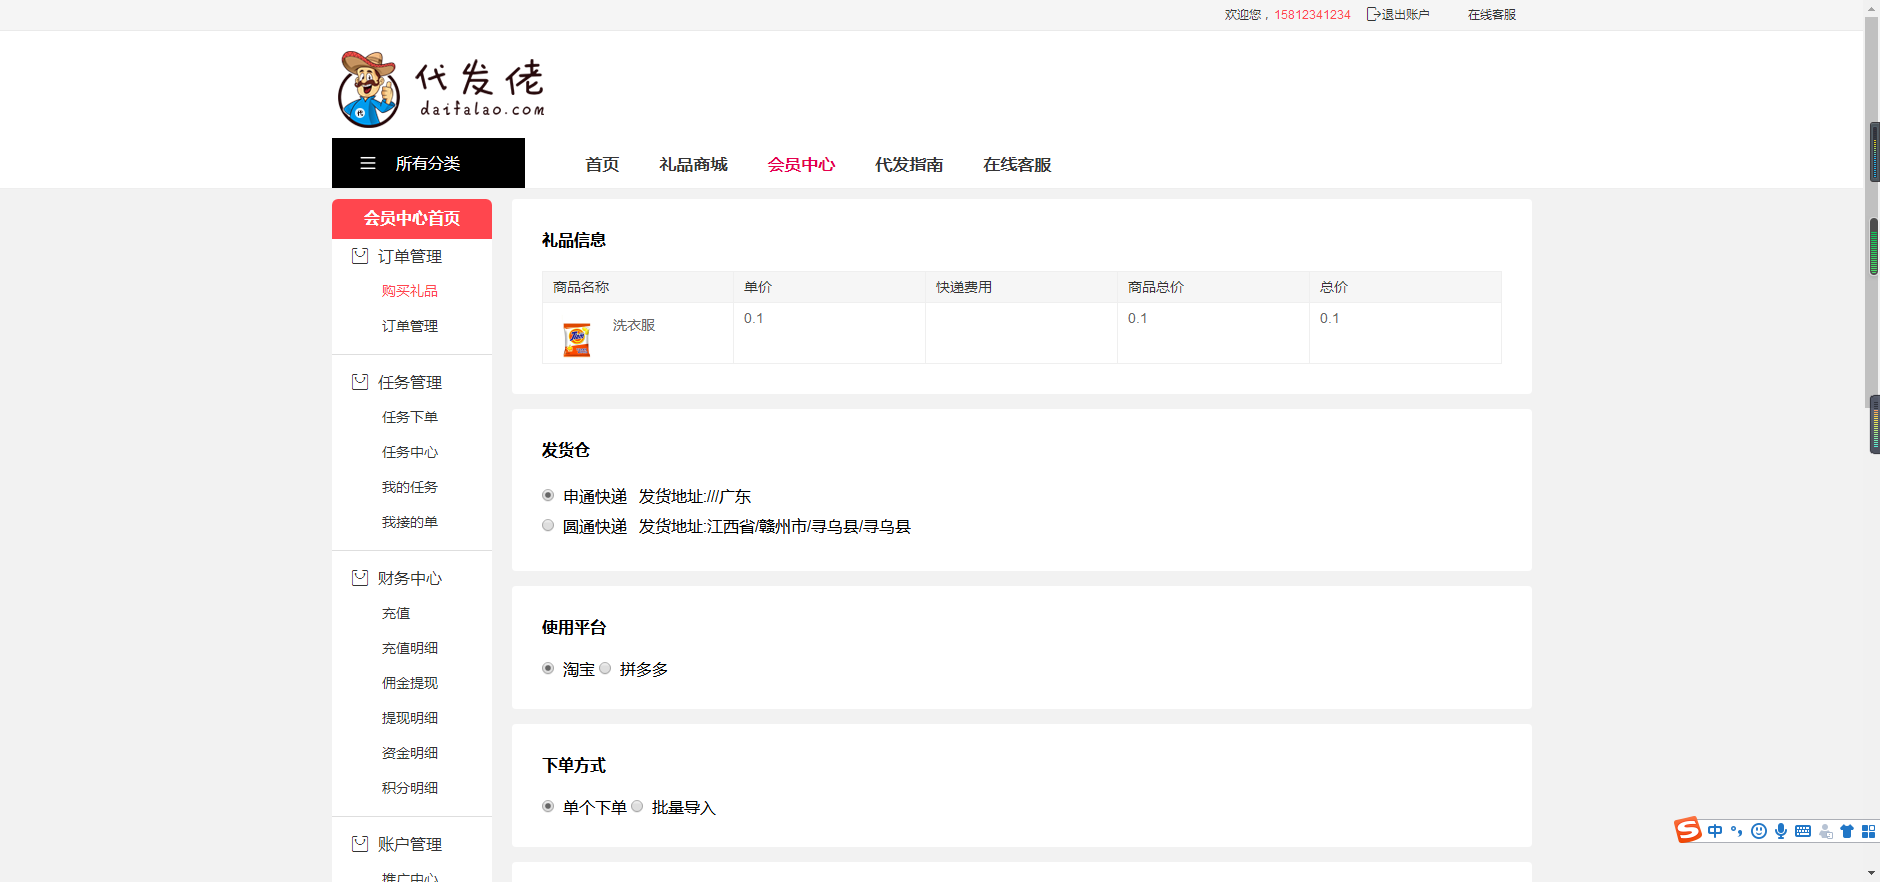1880x882 pixels.
Task: Open the emoji smiley panel in Sogou bar
Action: pos(1759,831)
